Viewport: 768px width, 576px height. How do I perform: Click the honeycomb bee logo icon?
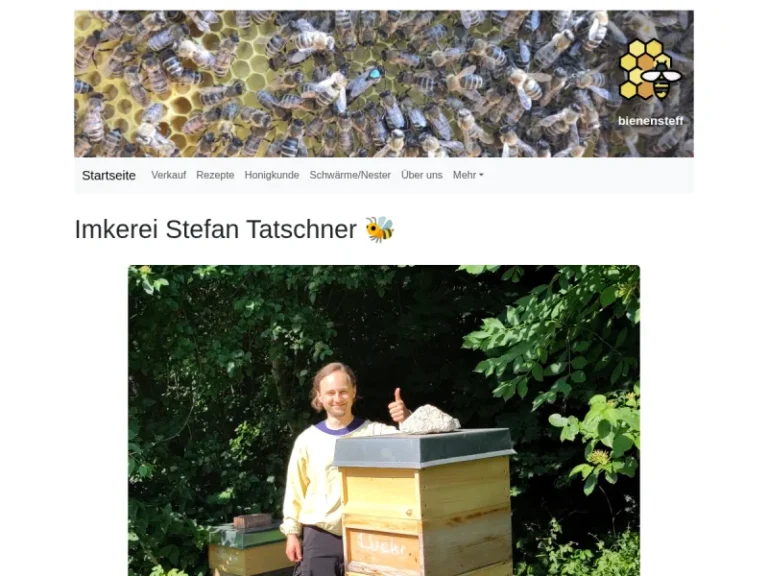tap(650, 70)
